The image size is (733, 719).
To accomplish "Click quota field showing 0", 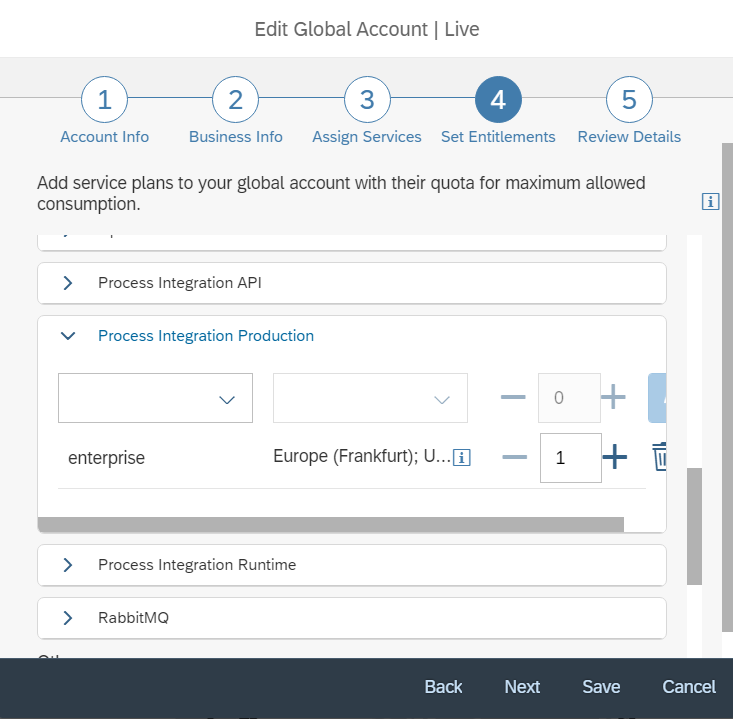I will point(569,398).
